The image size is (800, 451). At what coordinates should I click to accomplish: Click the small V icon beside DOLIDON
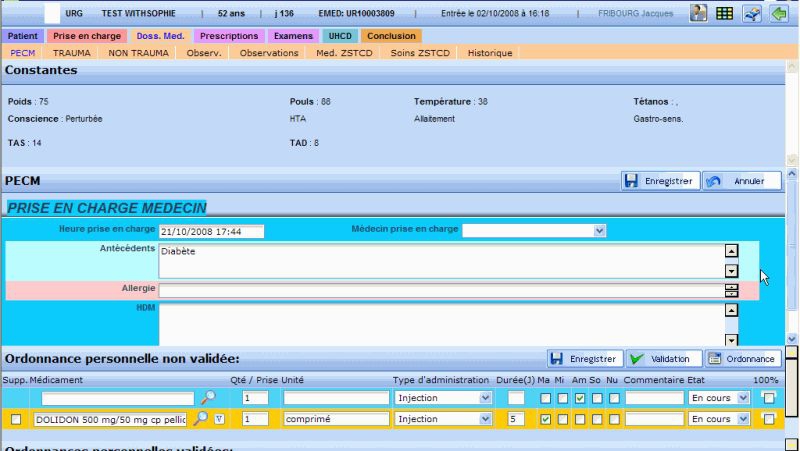[219, 419]
